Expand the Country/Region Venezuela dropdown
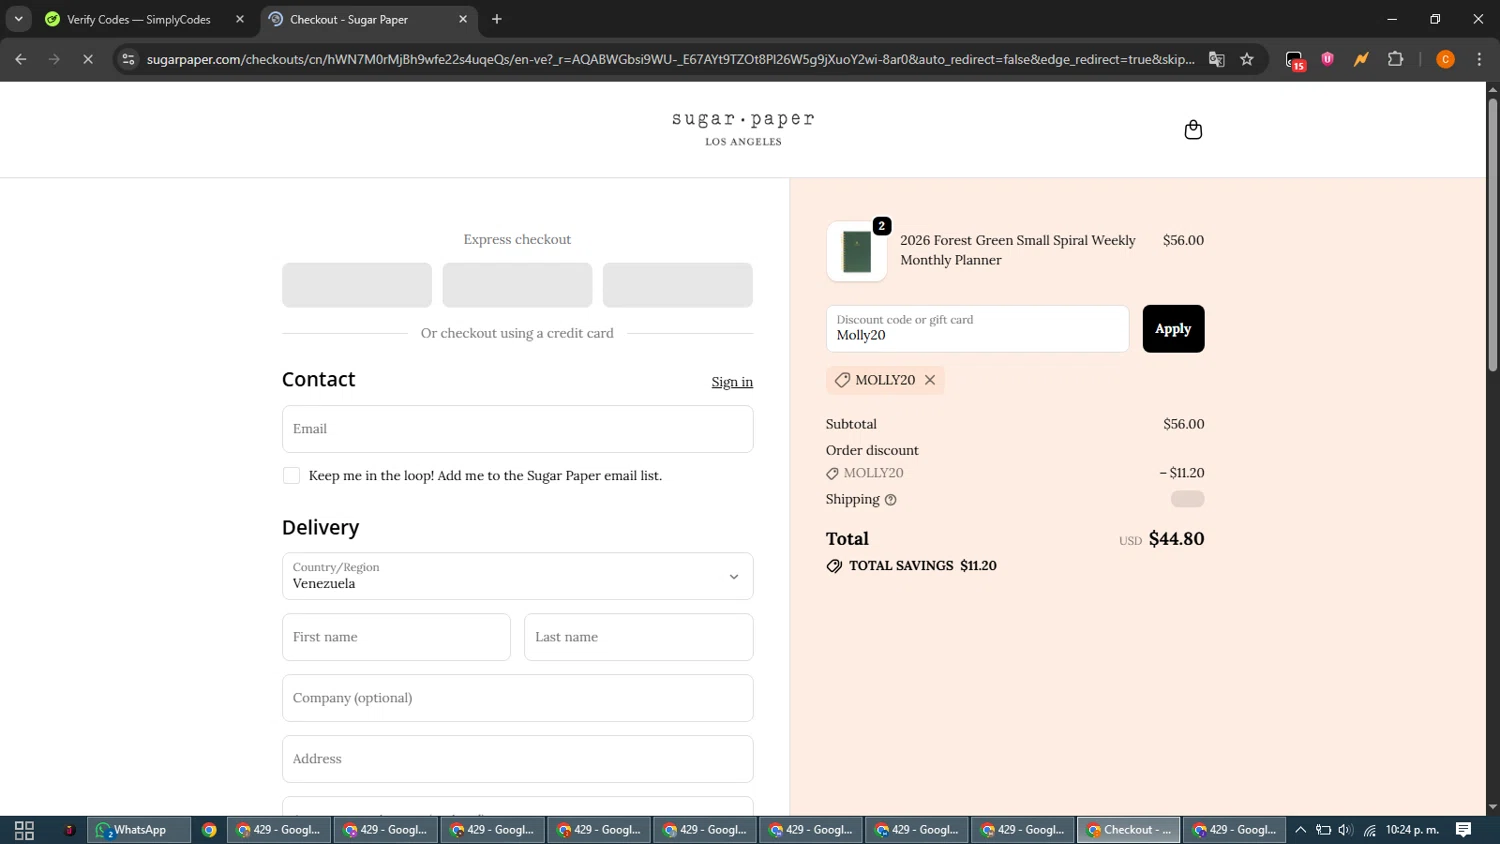Screen dimensions: 1500x844 click(x=517, y=576)
